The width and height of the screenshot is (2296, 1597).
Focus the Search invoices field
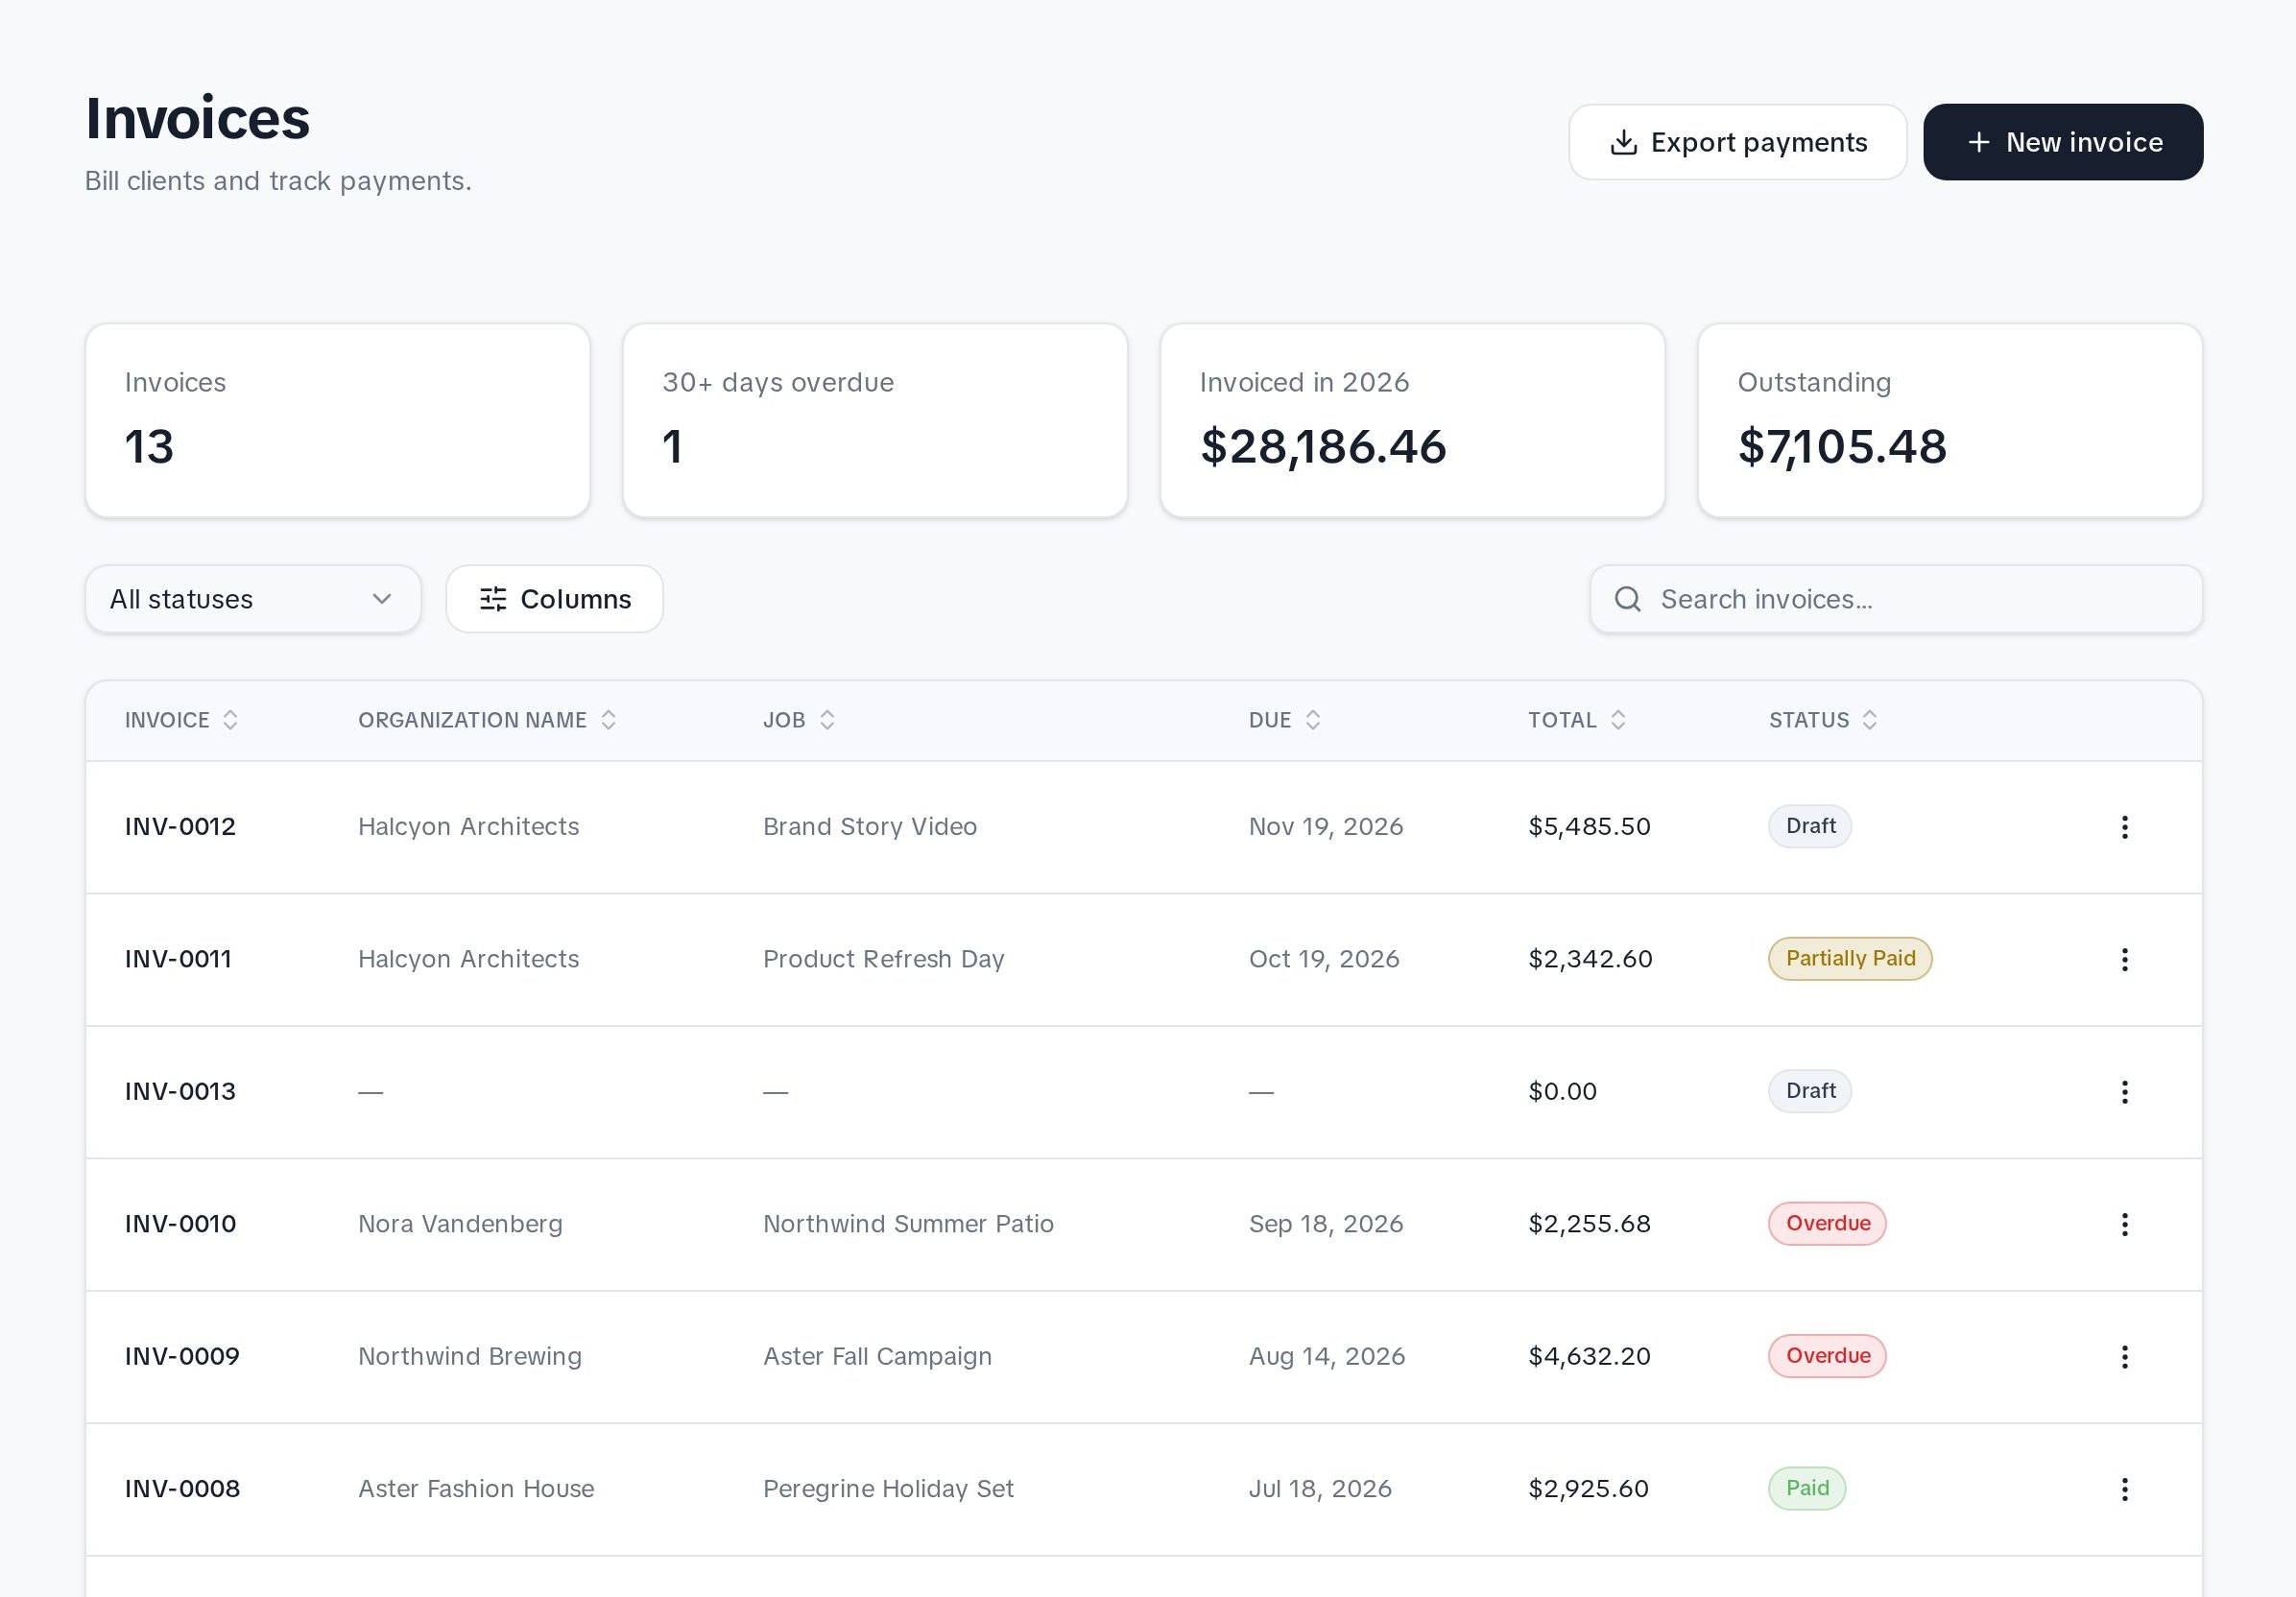pyautogui.click(x=1896, y=599)
